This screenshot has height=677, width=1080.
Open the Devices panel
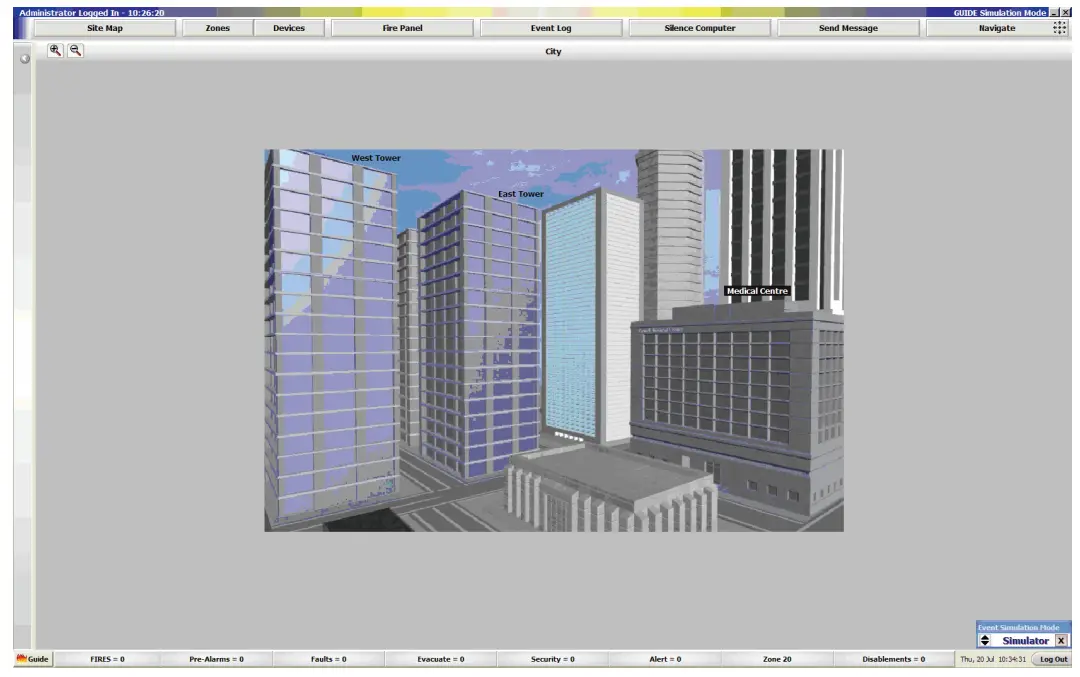click(x=289, y=27)
